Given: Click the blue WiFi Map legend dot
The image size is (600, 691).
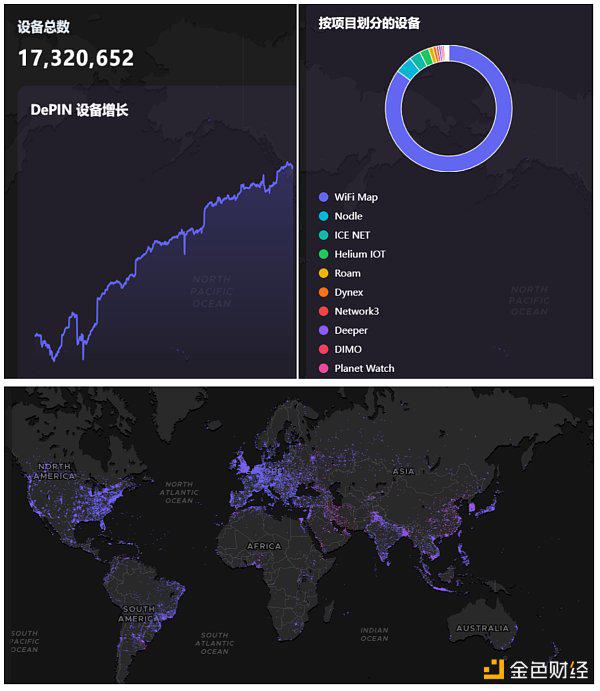Looking at the screenshot, I should coord(323,197).
